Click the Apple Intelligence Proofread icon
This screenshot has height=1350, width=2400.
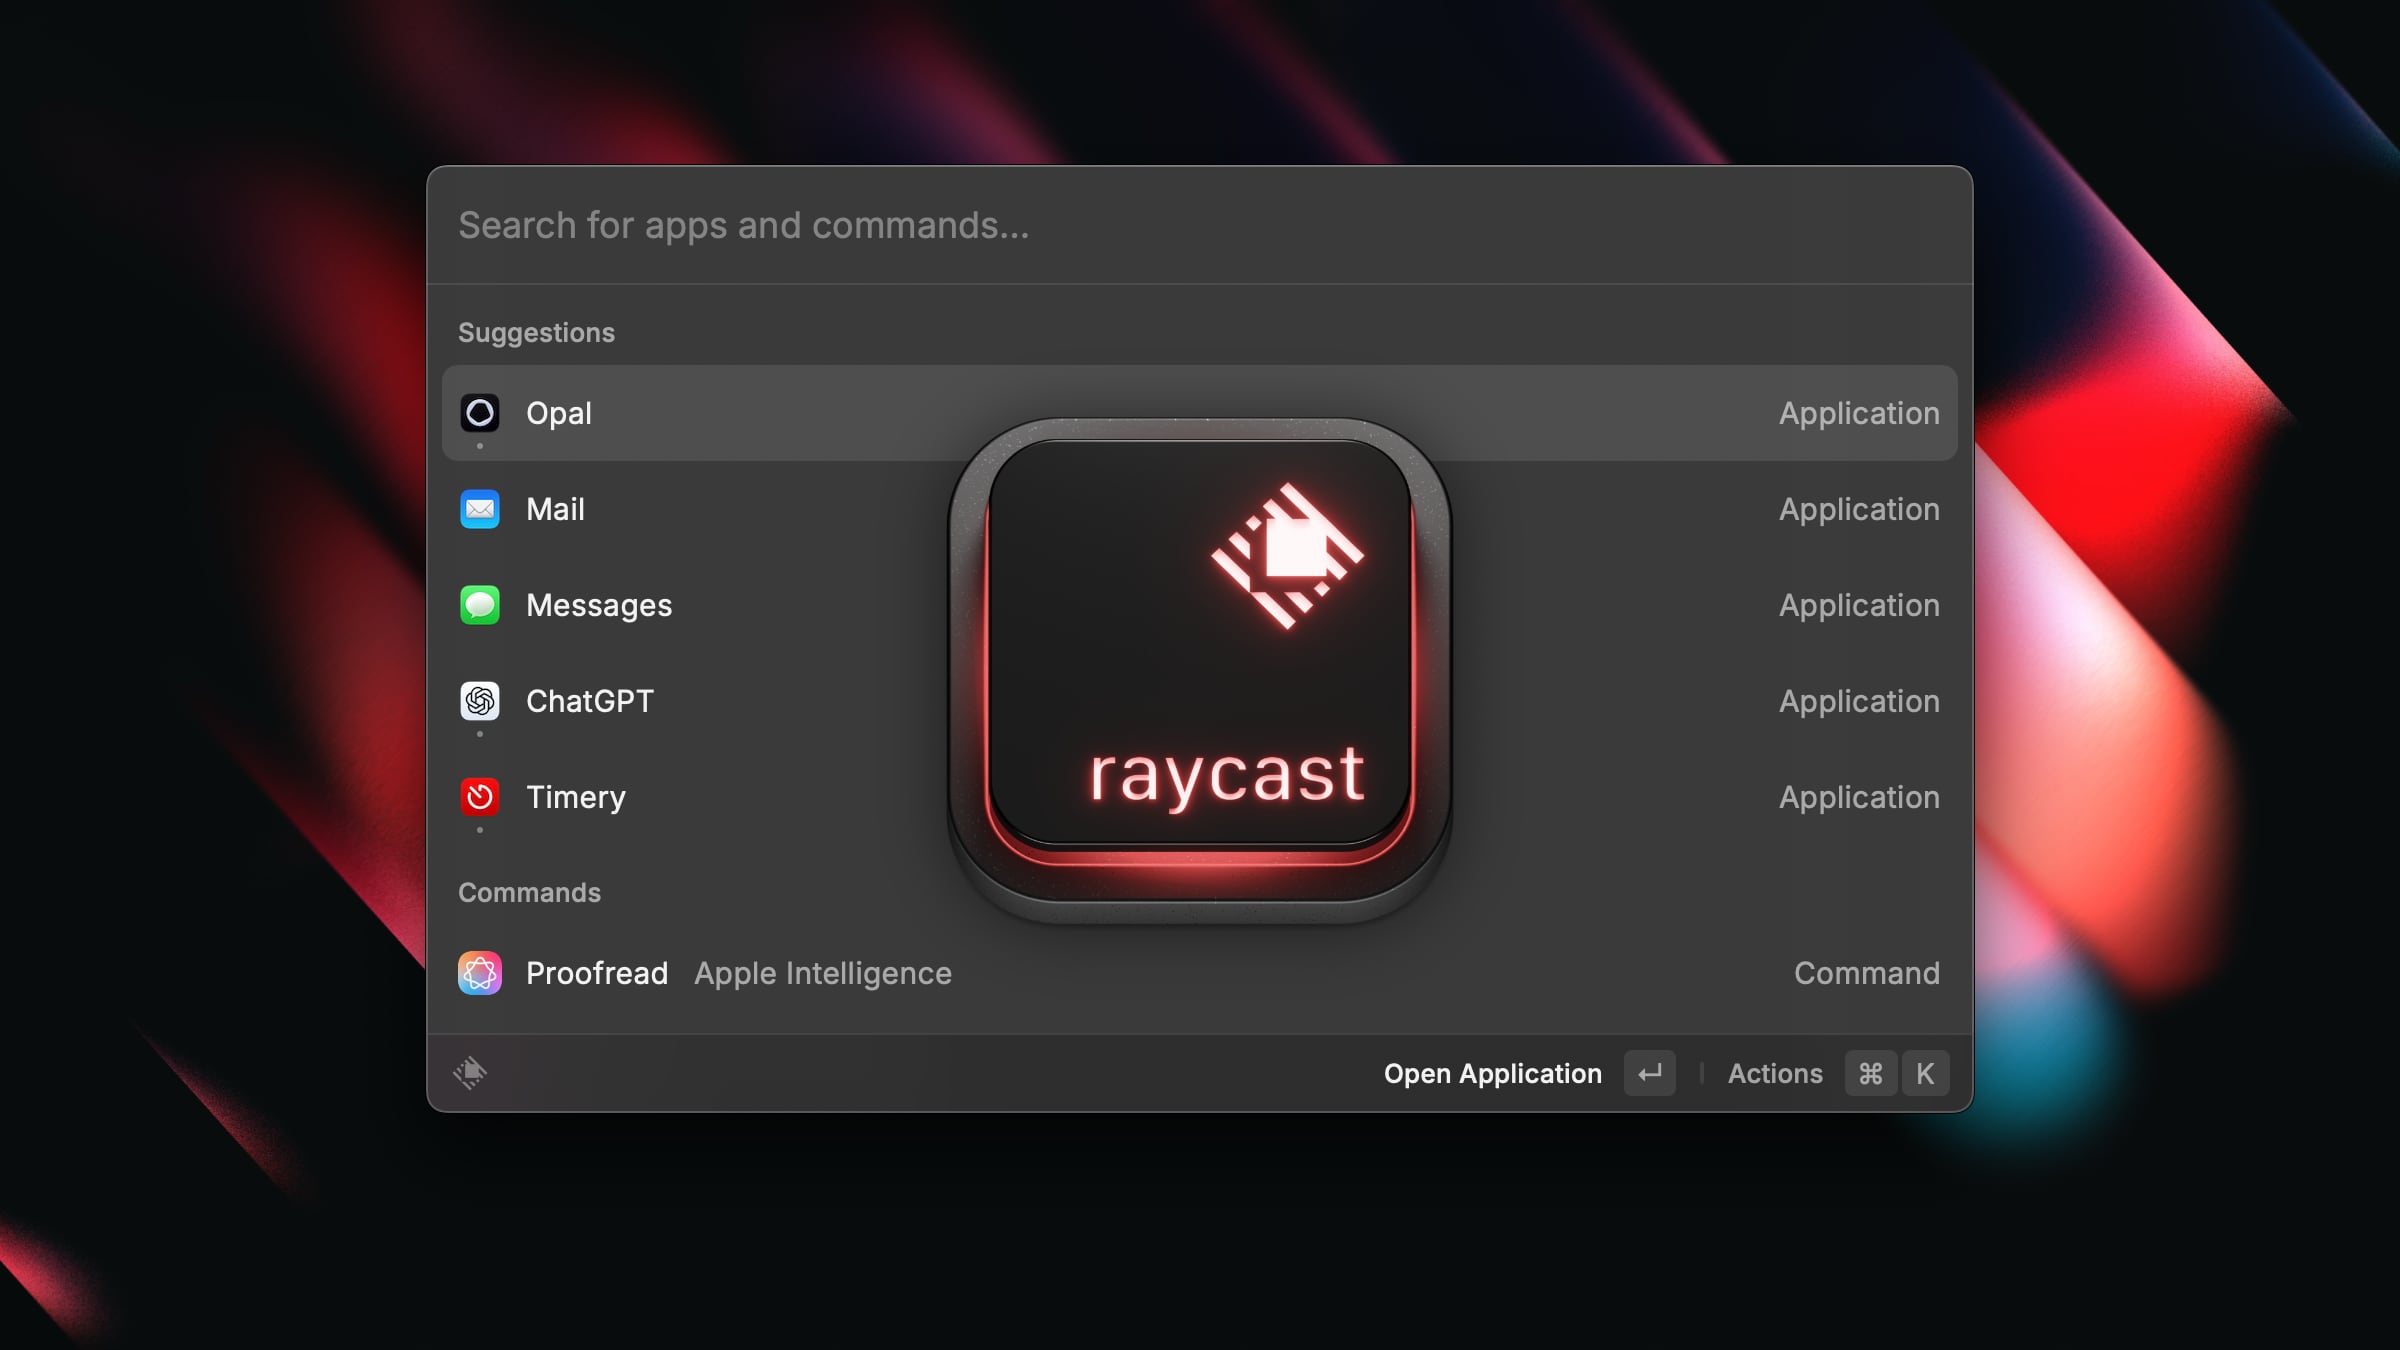480,973
